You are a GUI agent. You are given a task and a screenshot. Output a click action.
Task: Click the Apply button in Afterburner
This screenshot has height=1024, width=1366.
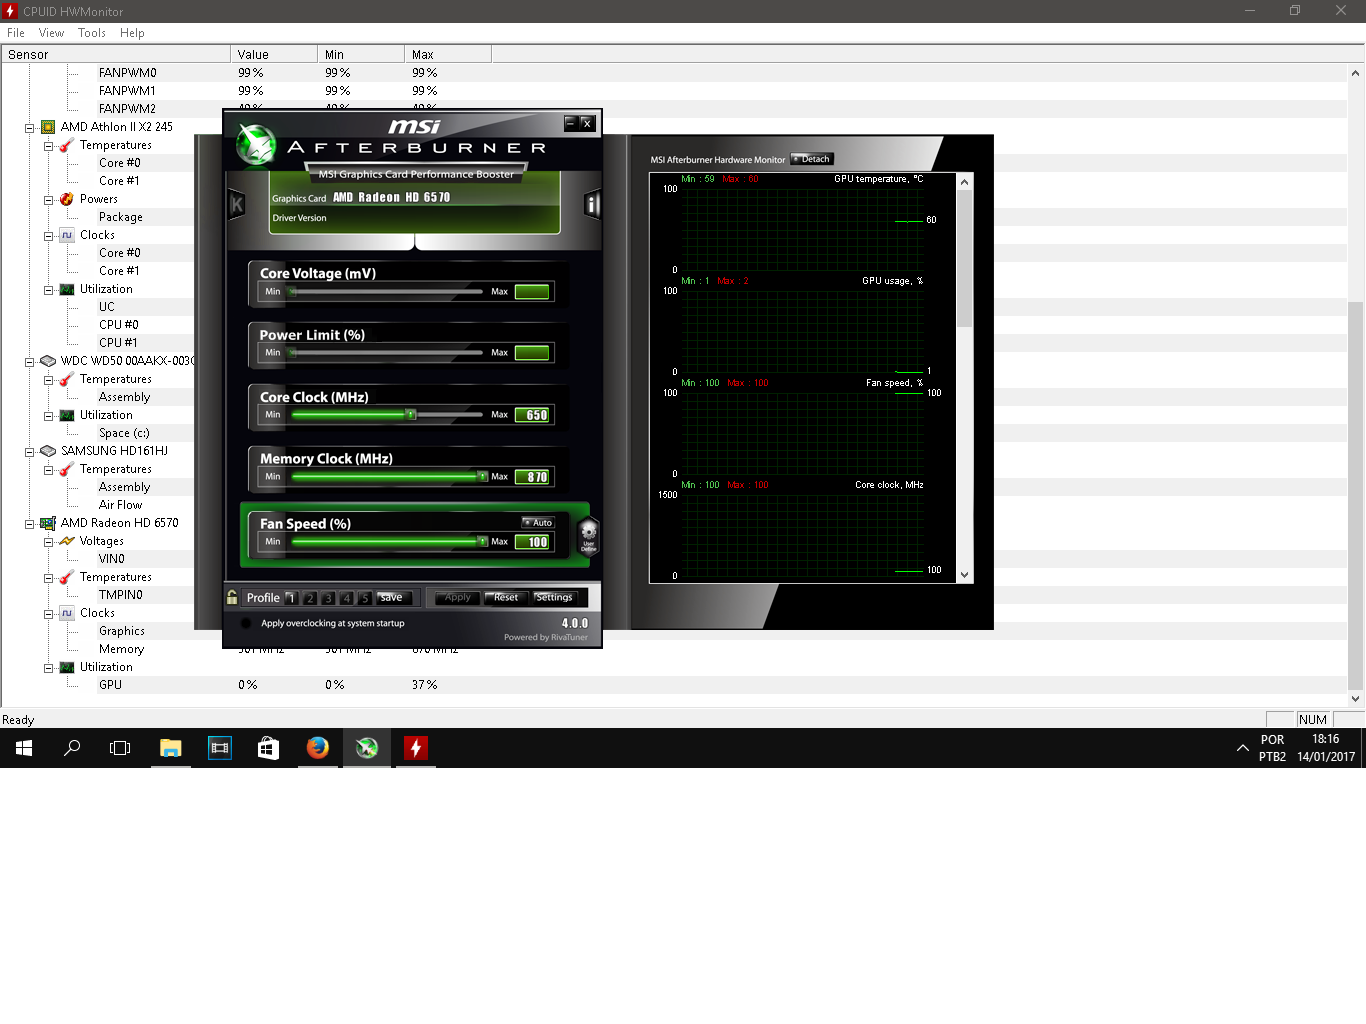coord(457,598)
